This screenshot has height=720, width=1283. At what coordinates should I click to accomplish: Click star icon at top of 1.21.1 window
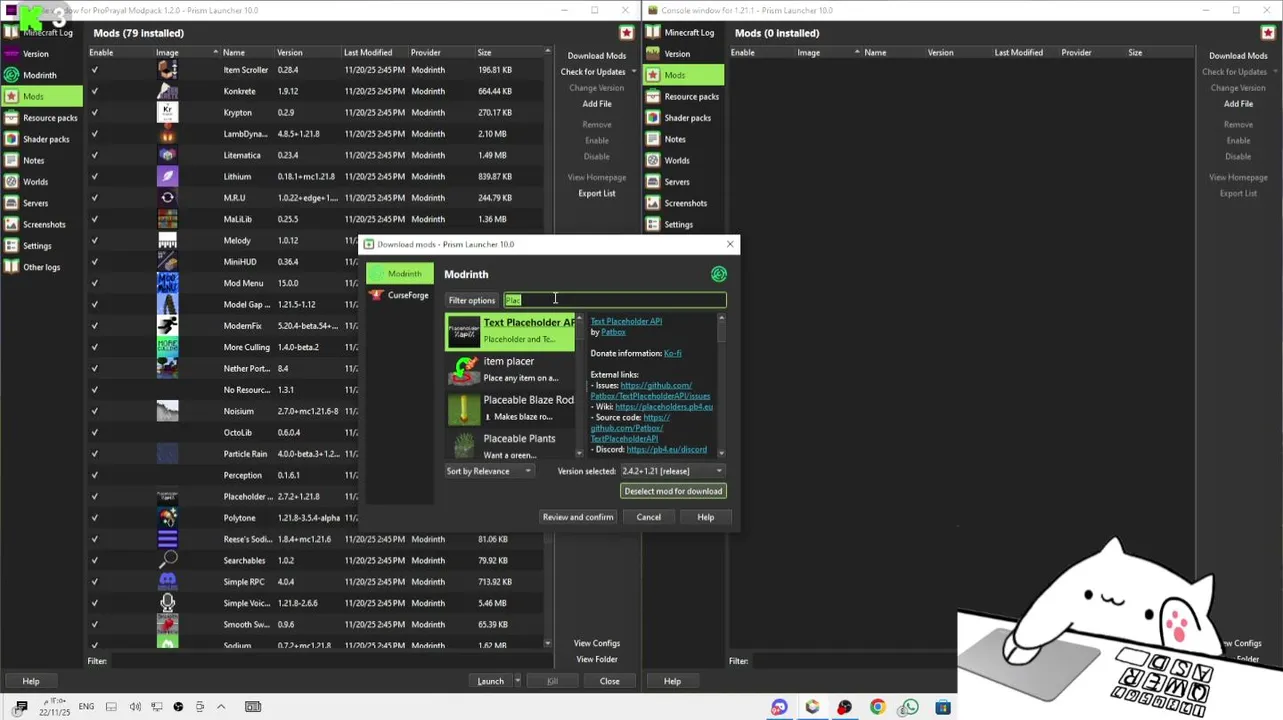point(1268,33)
